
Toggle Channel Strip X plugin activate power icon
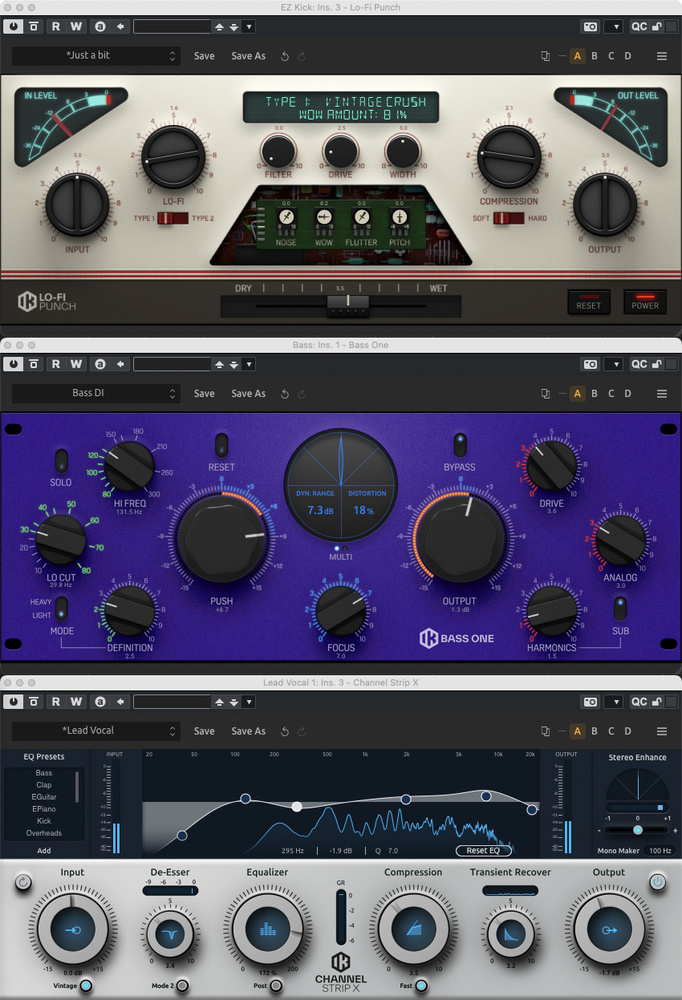click(13, 702)
